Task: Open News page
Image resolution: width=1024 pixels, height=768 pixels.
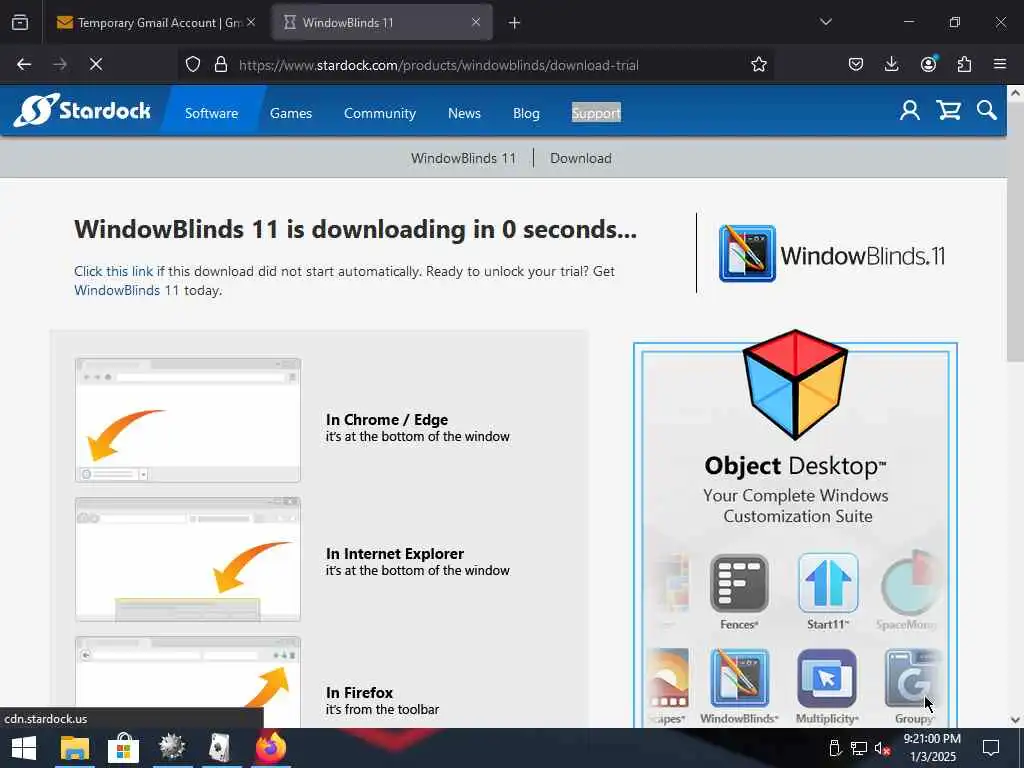Action: tap(464, 113)
